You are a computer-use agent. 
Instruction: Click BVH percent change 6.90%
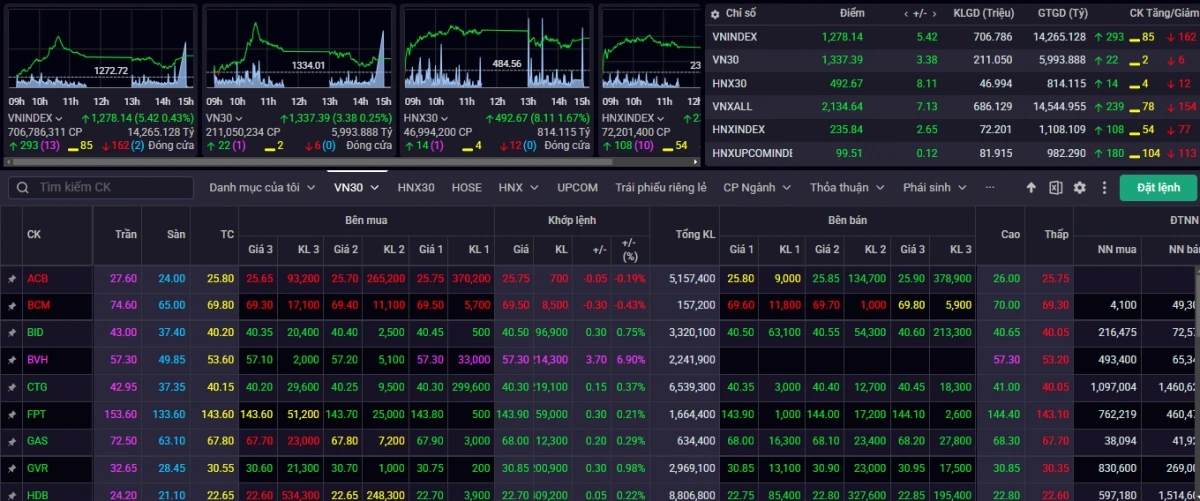pos(632,359)
